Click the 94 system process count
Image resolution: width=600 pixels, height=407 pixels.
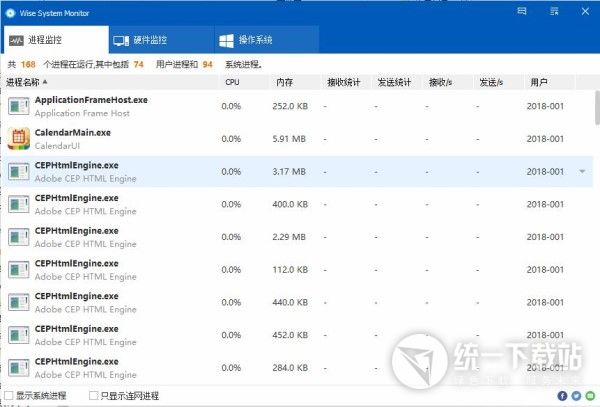tap(207, 64)
